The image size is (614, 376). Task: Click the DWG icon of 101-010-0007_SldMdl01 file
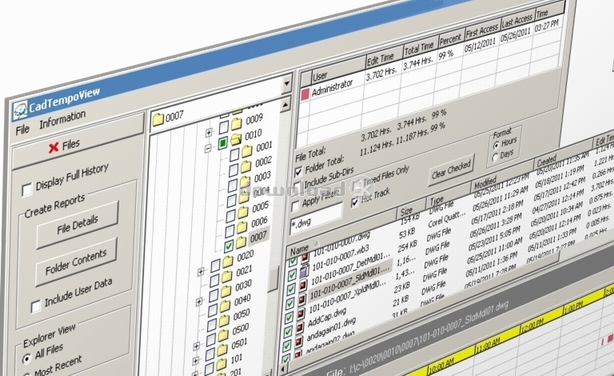(x=302, y=300)
